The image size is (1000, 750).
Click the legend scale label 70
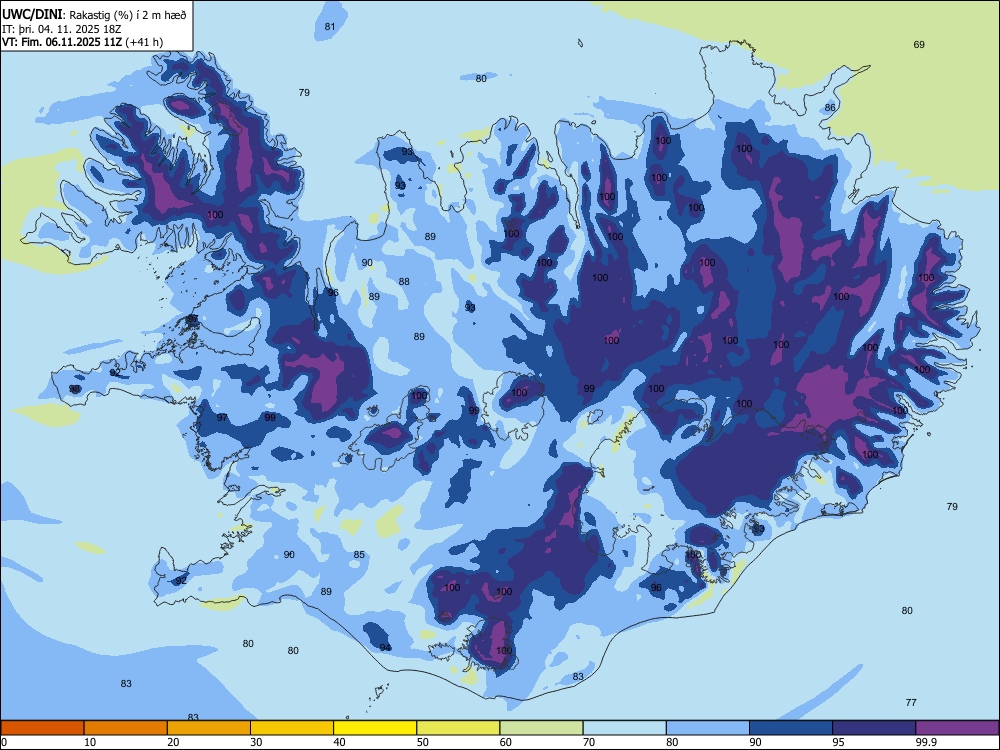pyautogui.click(x=589, y=742)
